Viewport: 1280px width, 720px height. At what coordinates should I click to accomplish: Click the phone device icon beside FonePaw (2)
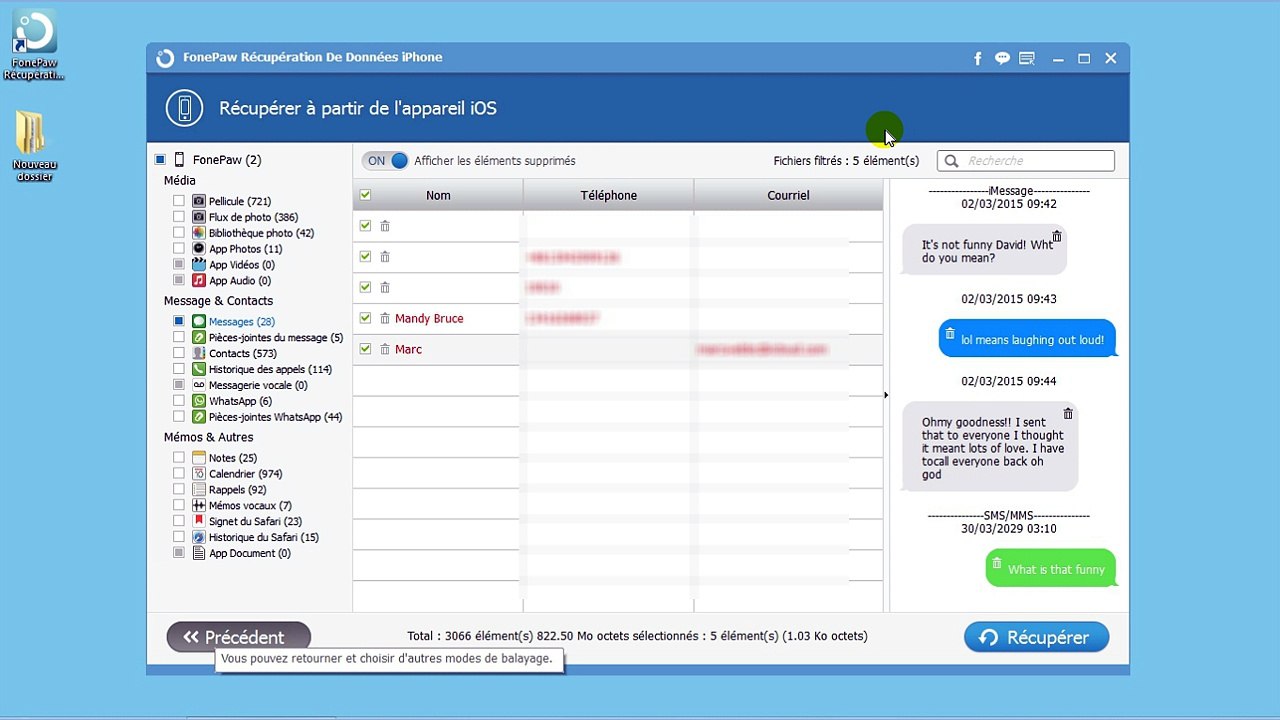pos(179,160)
